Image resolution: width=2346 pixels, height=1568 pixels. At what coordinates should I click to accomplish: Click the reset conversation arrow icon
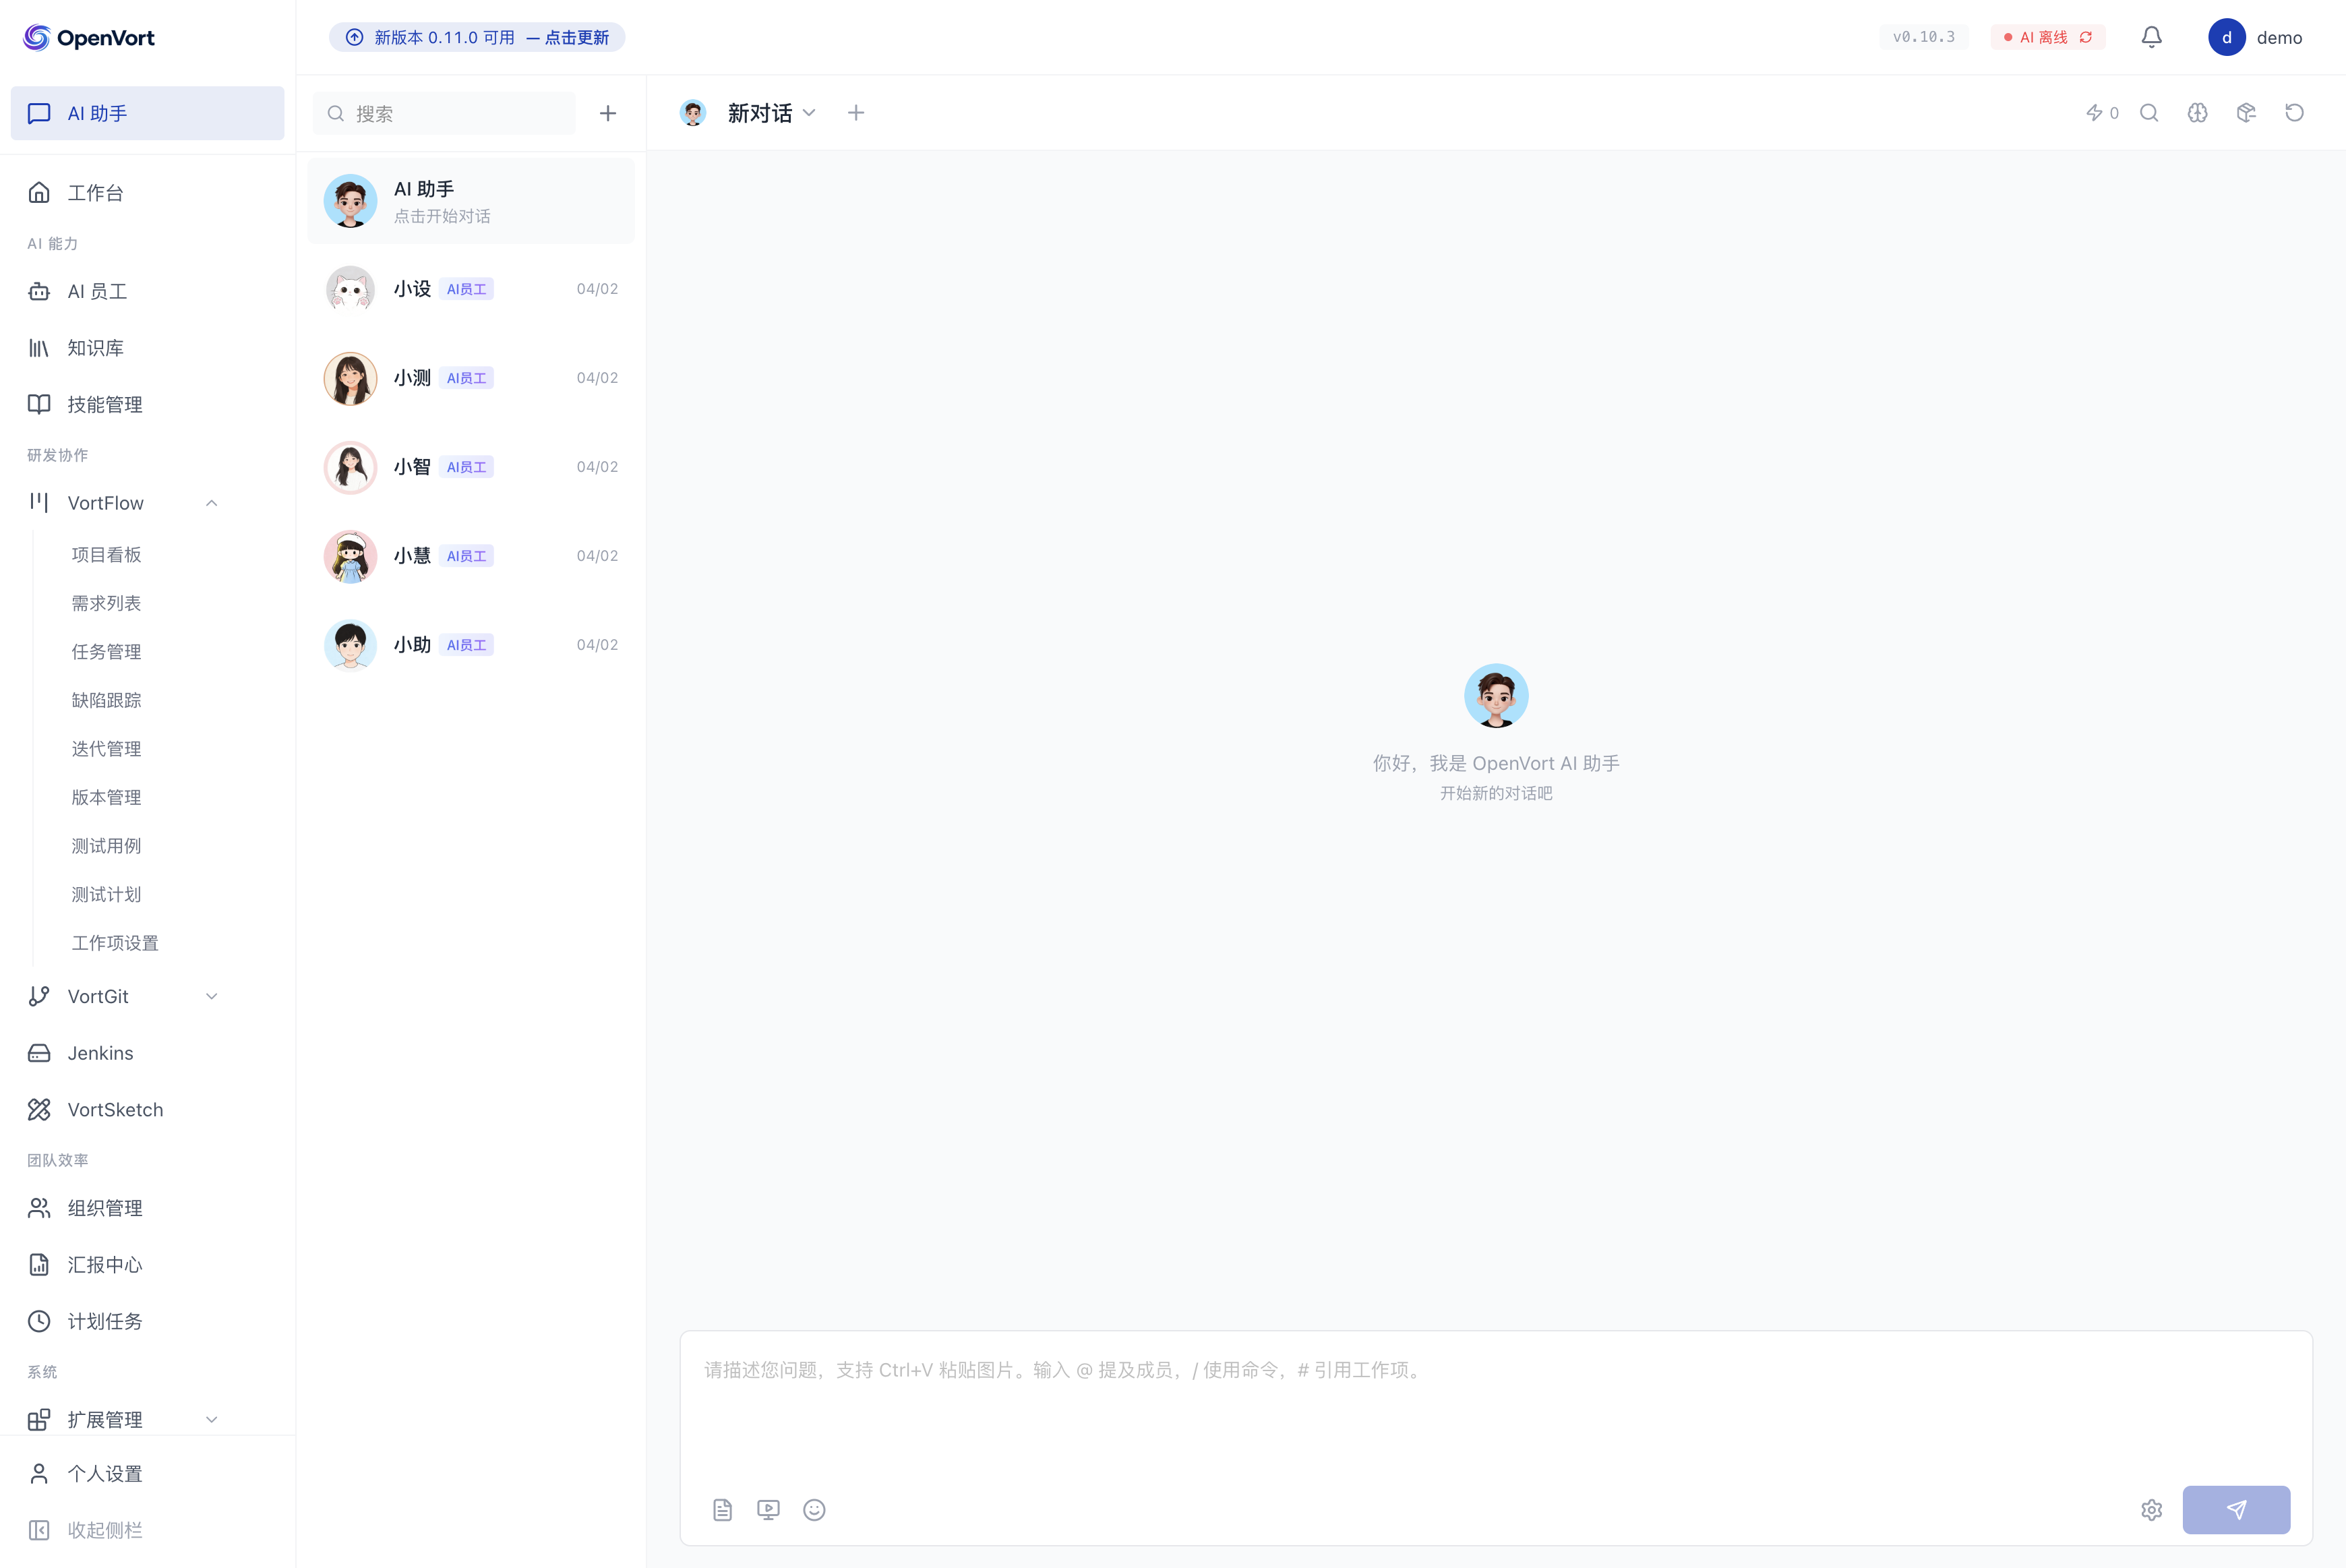(x=2295, y=113)
